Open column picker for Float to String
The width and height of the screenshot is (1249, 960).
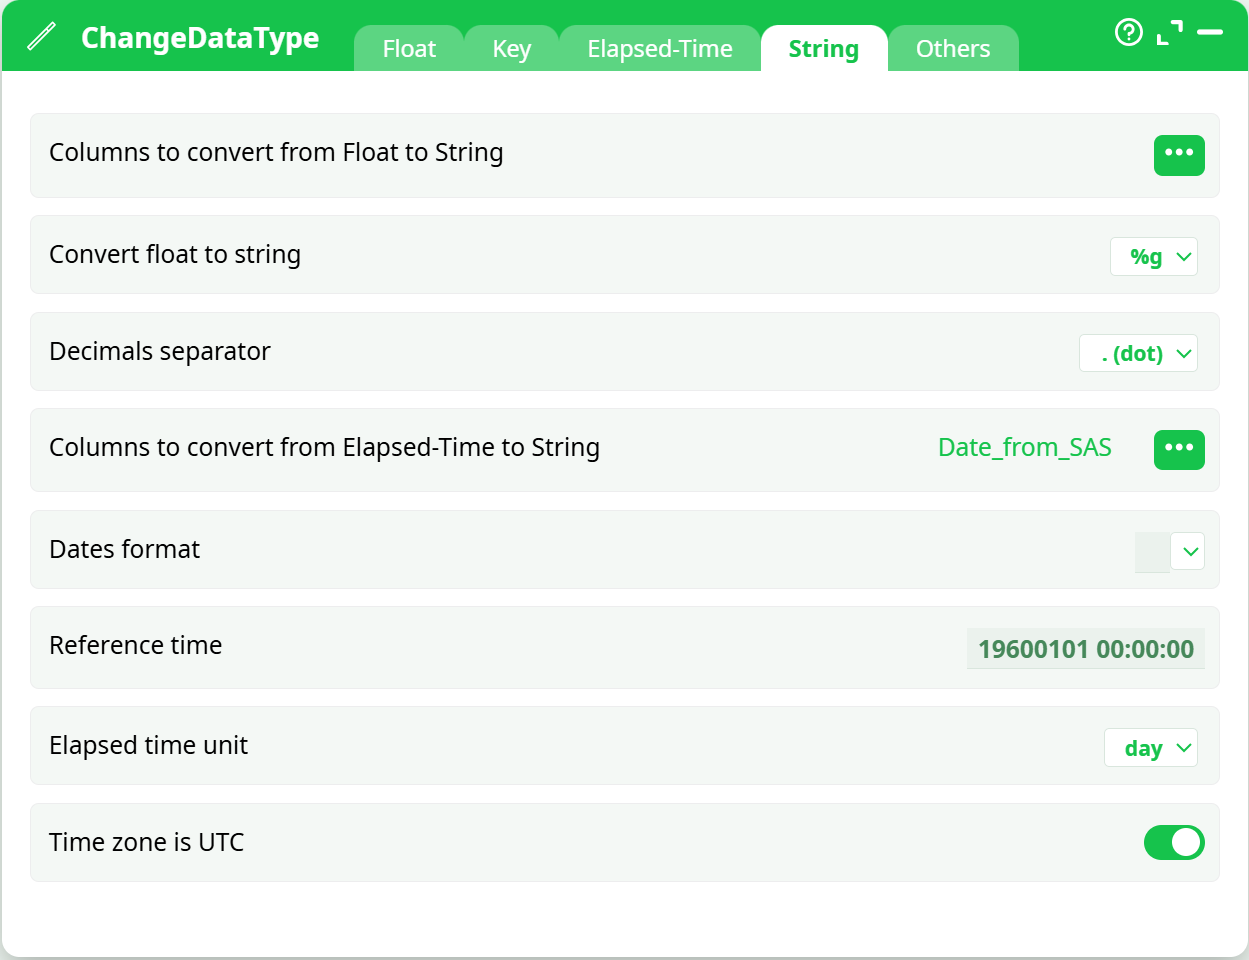coord(1179,155)
